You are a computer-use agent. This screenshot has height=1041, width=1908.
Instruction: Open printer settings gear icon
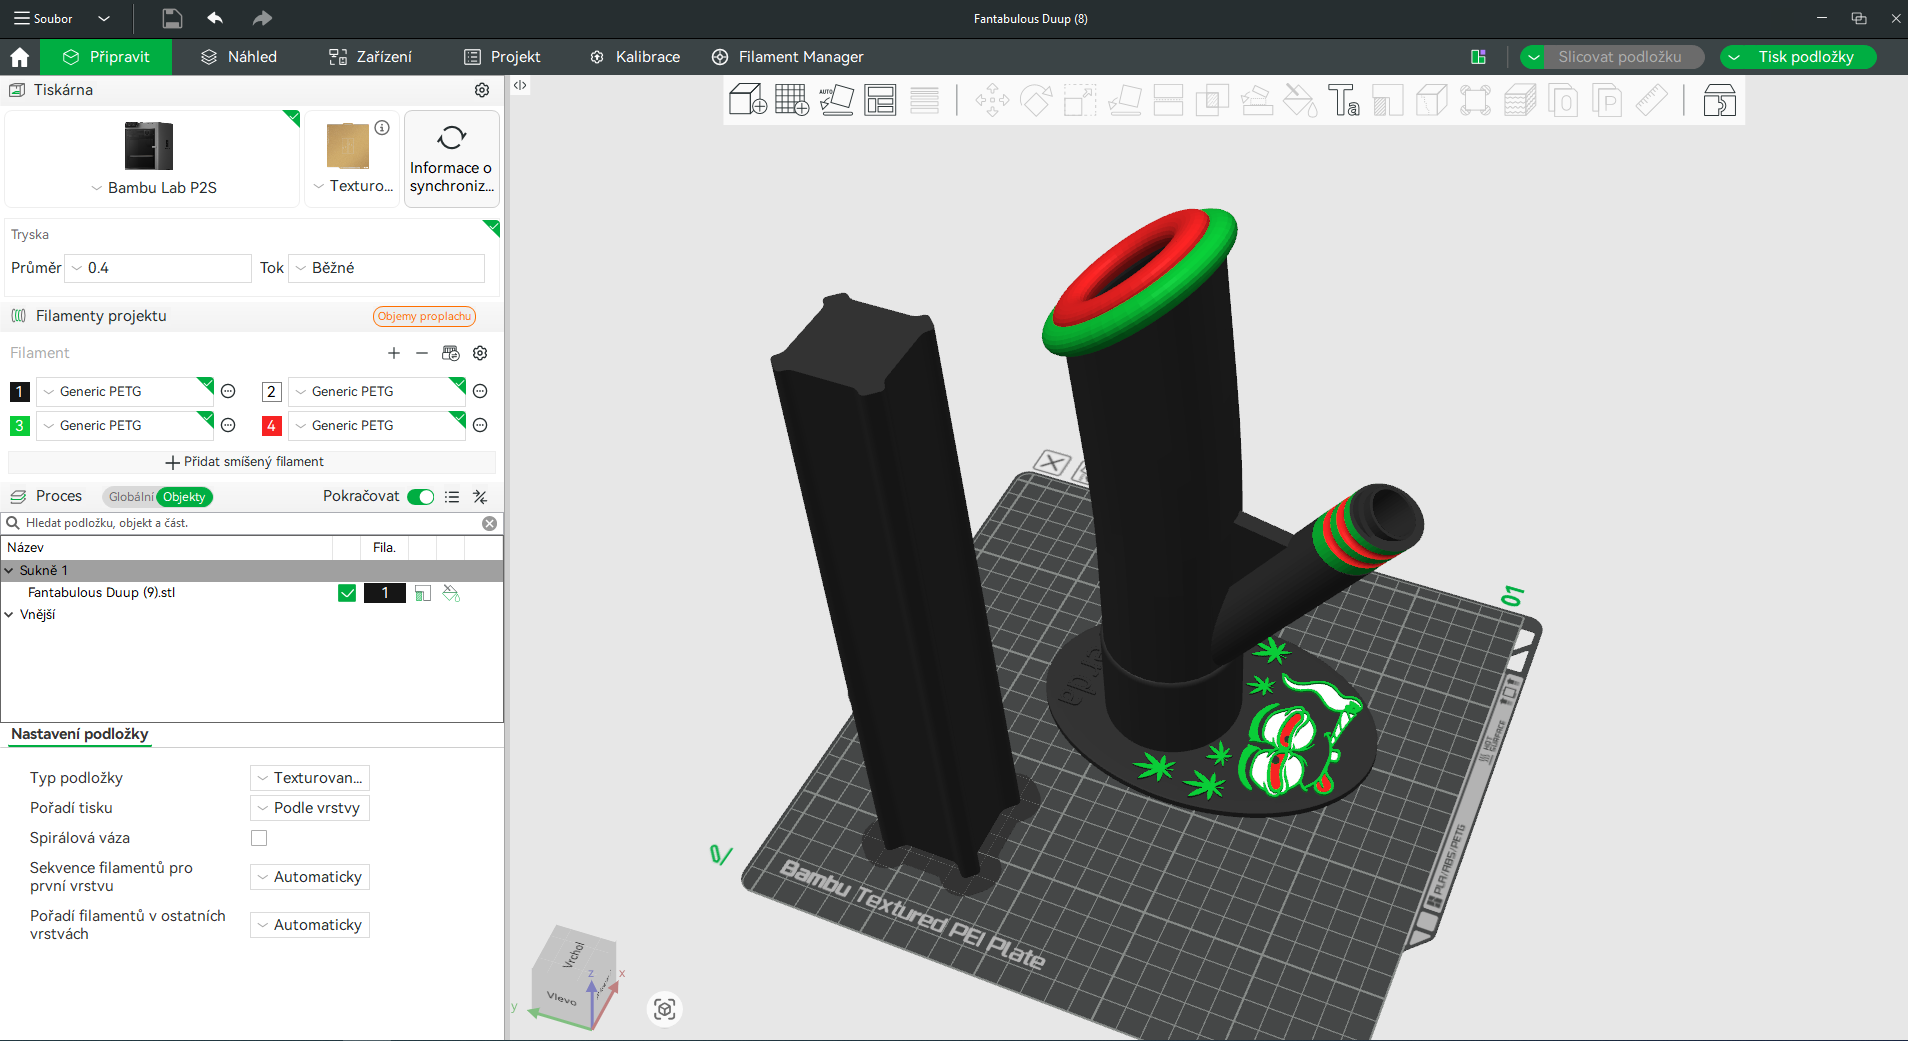point(482,90)
